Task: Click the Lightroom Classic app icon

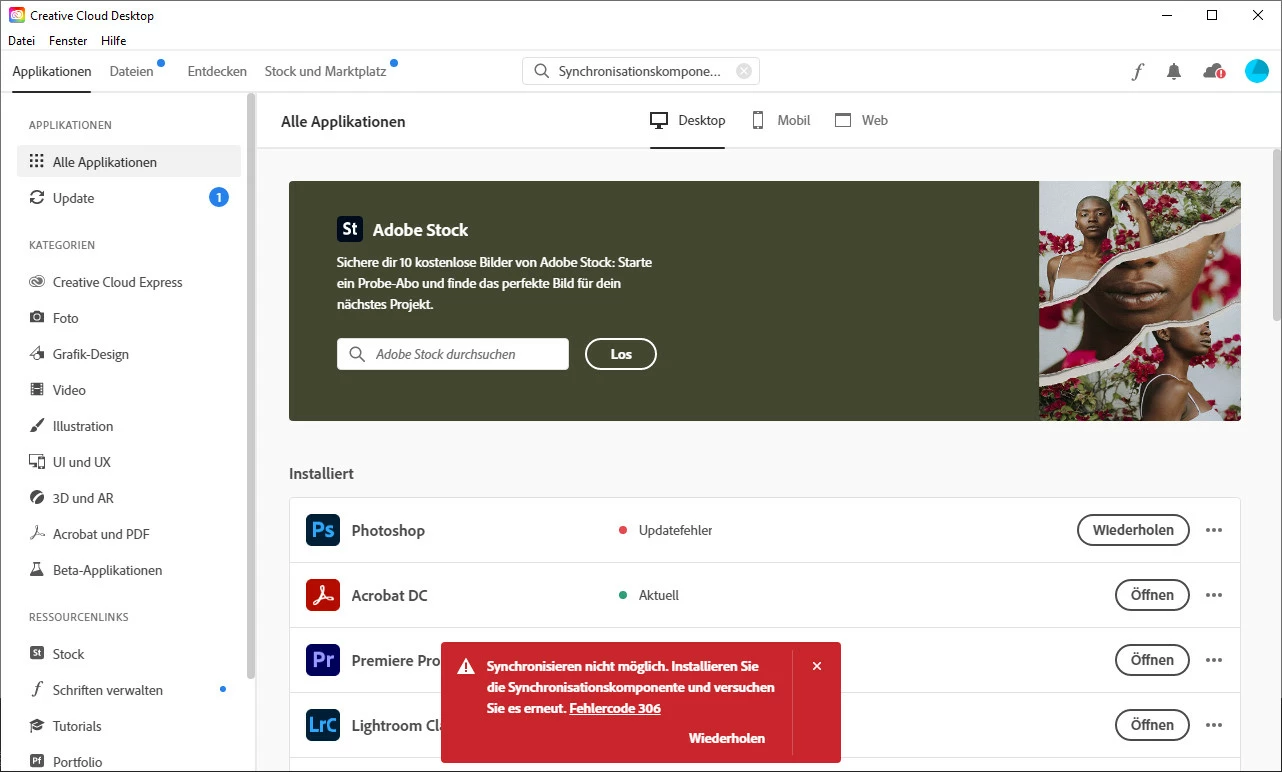Action: [x=323, y=725]
